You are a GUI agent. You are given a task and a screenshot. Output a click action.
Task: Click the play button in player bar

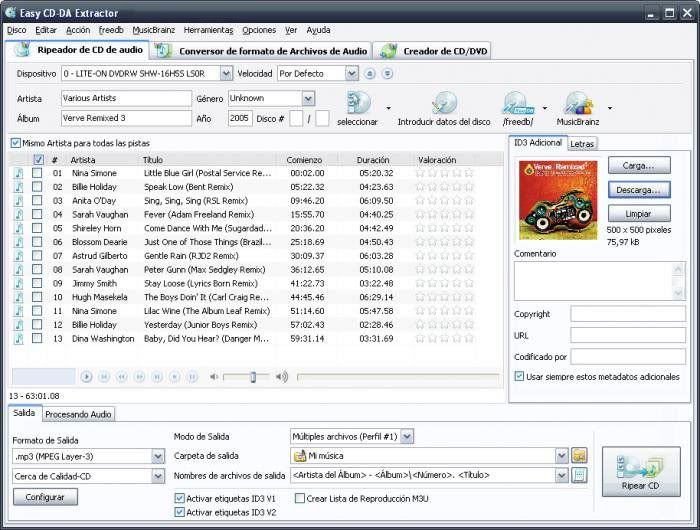(x=86, y=377)
